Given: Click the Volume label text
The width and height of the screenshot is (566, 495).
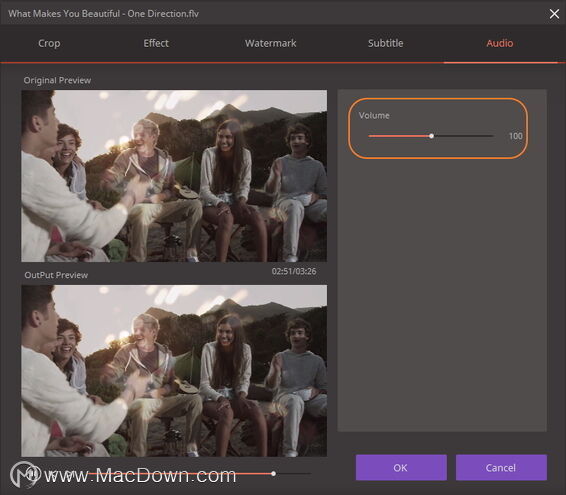Looking at the screenshot, I should [x=374, y=116].
